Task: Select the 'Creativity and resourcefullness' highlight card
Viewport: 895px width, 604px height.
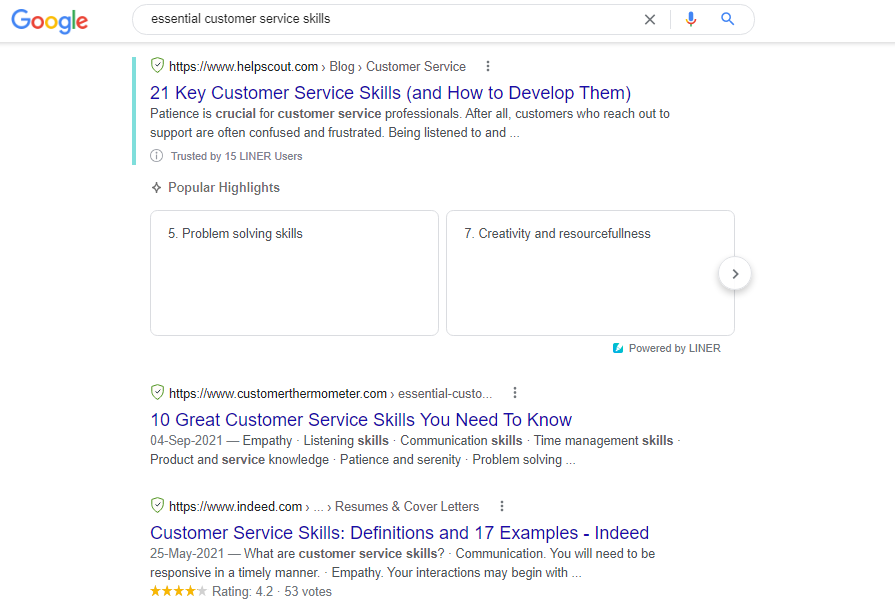Action: click(590, 272)
